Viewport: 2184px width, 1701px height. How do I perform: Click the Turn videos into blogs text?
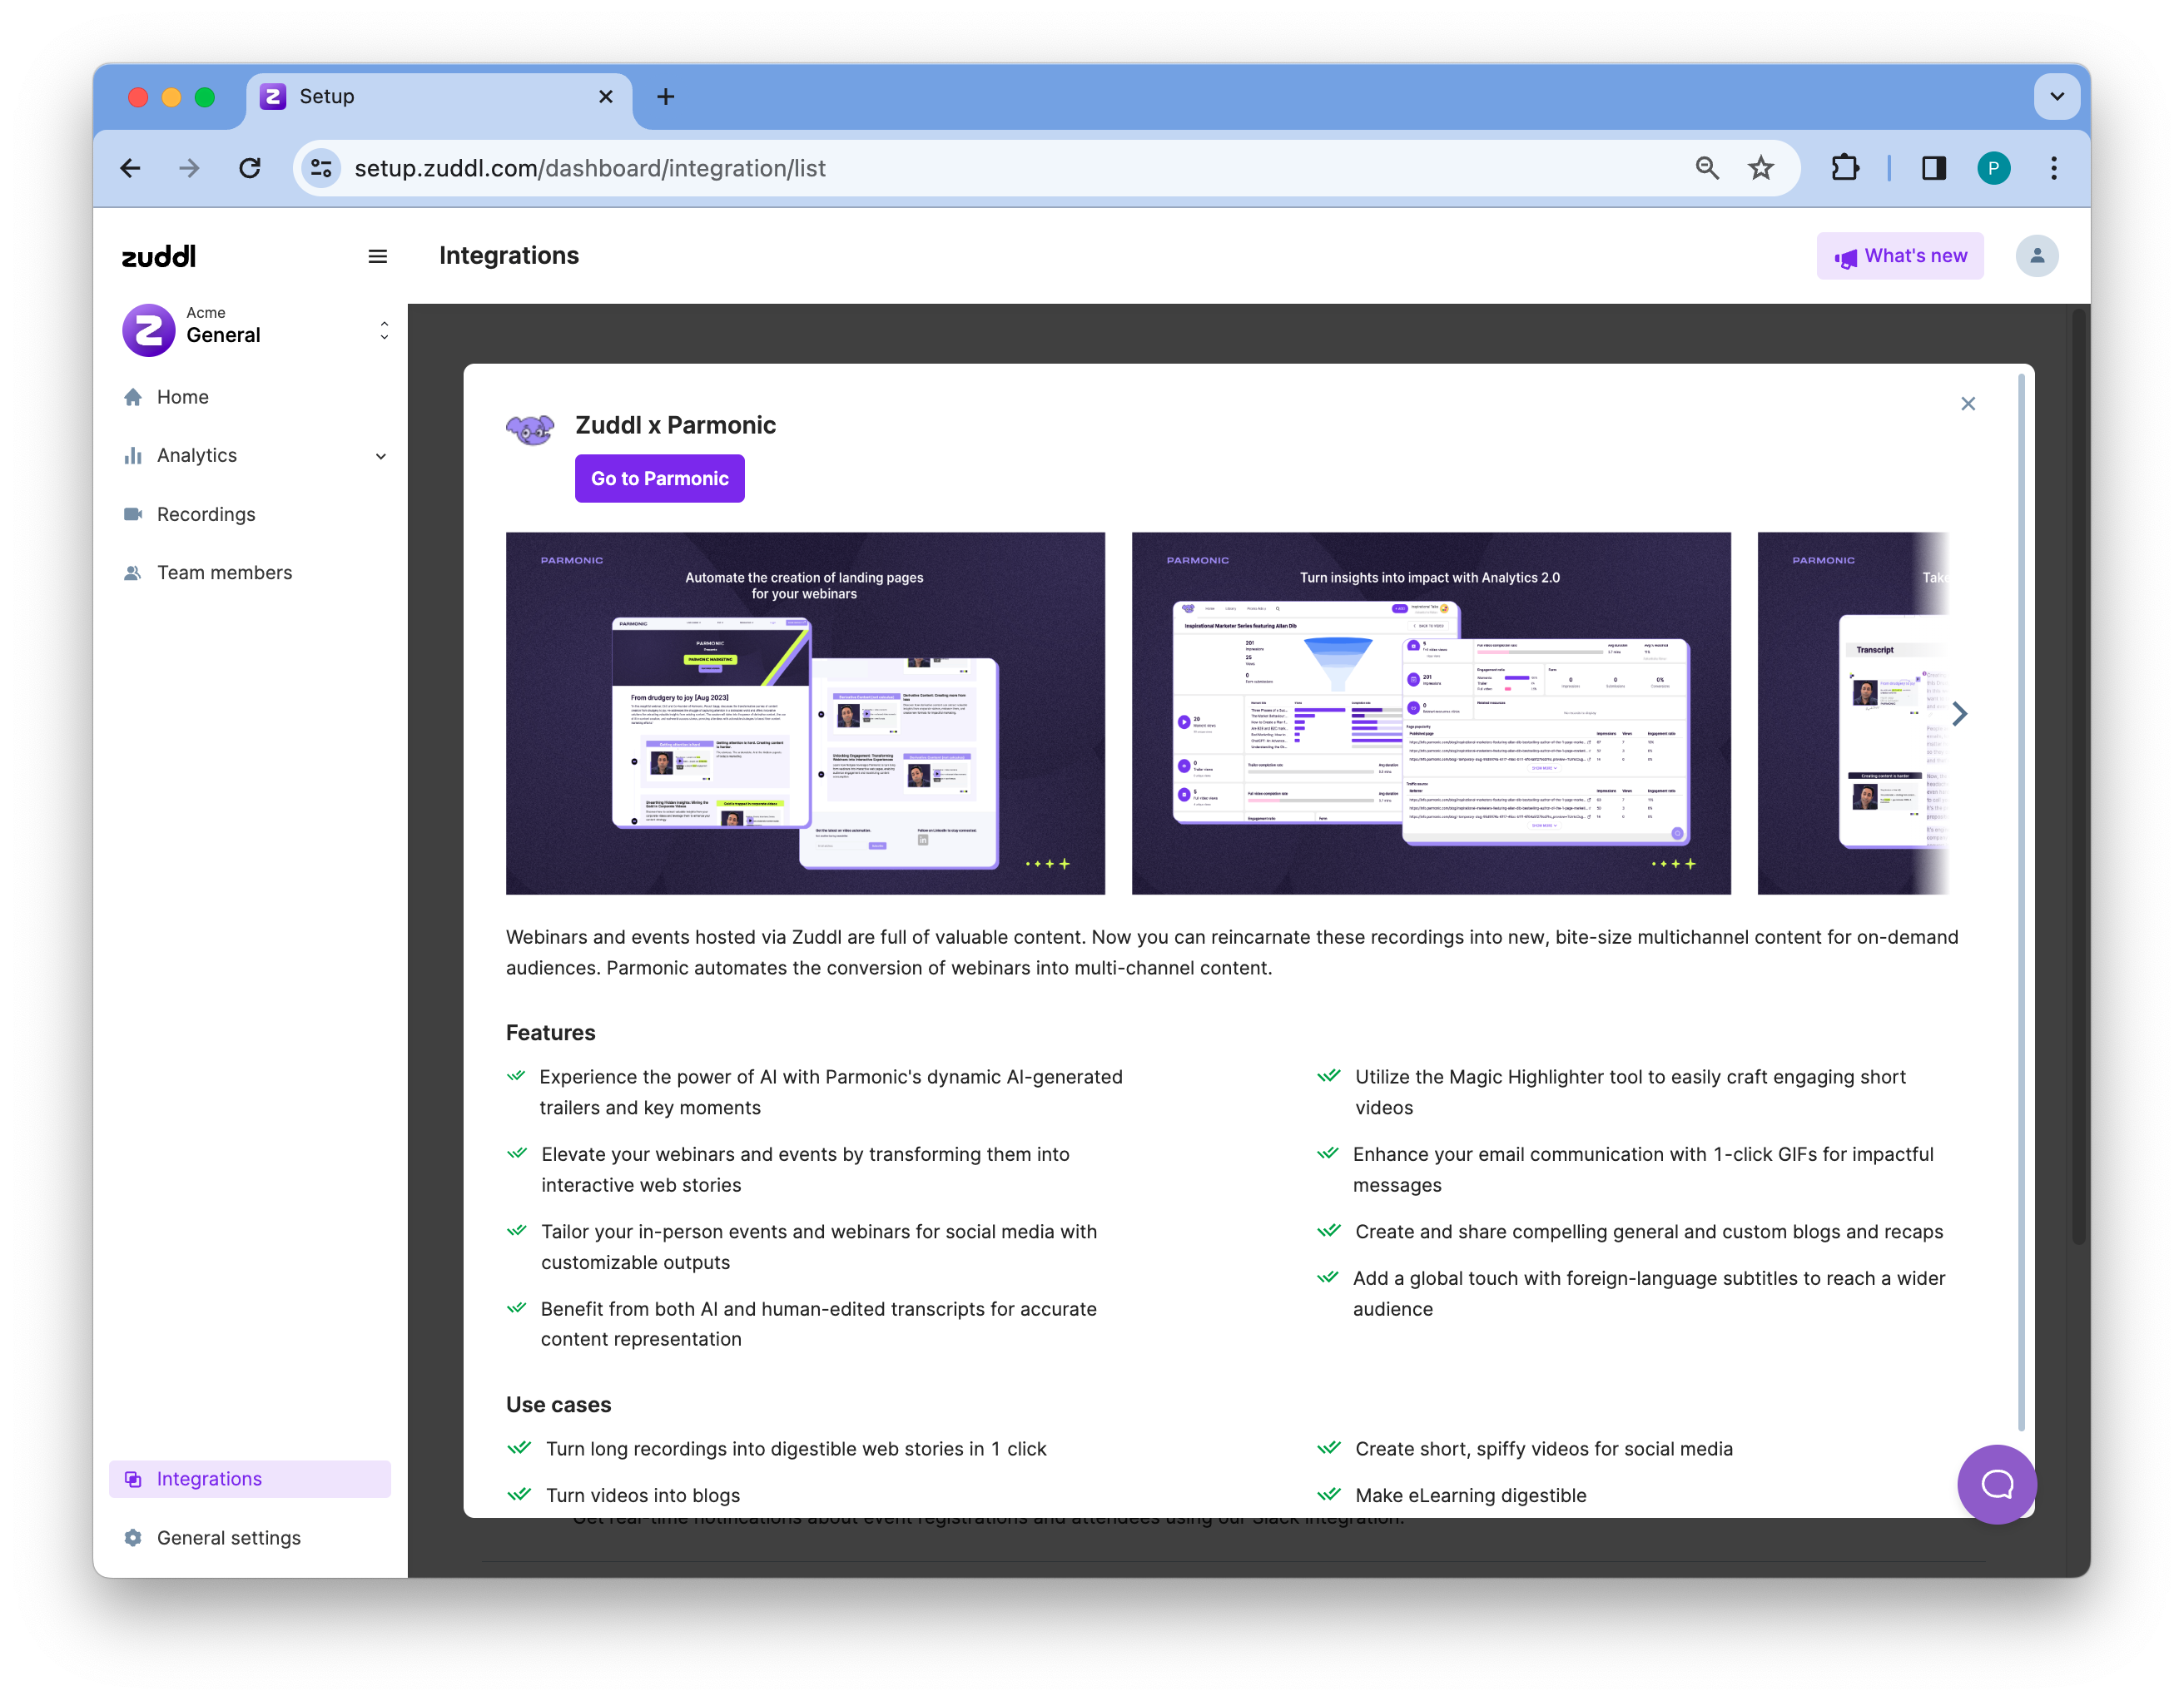pyautogui.click(x=643, y=1496)
